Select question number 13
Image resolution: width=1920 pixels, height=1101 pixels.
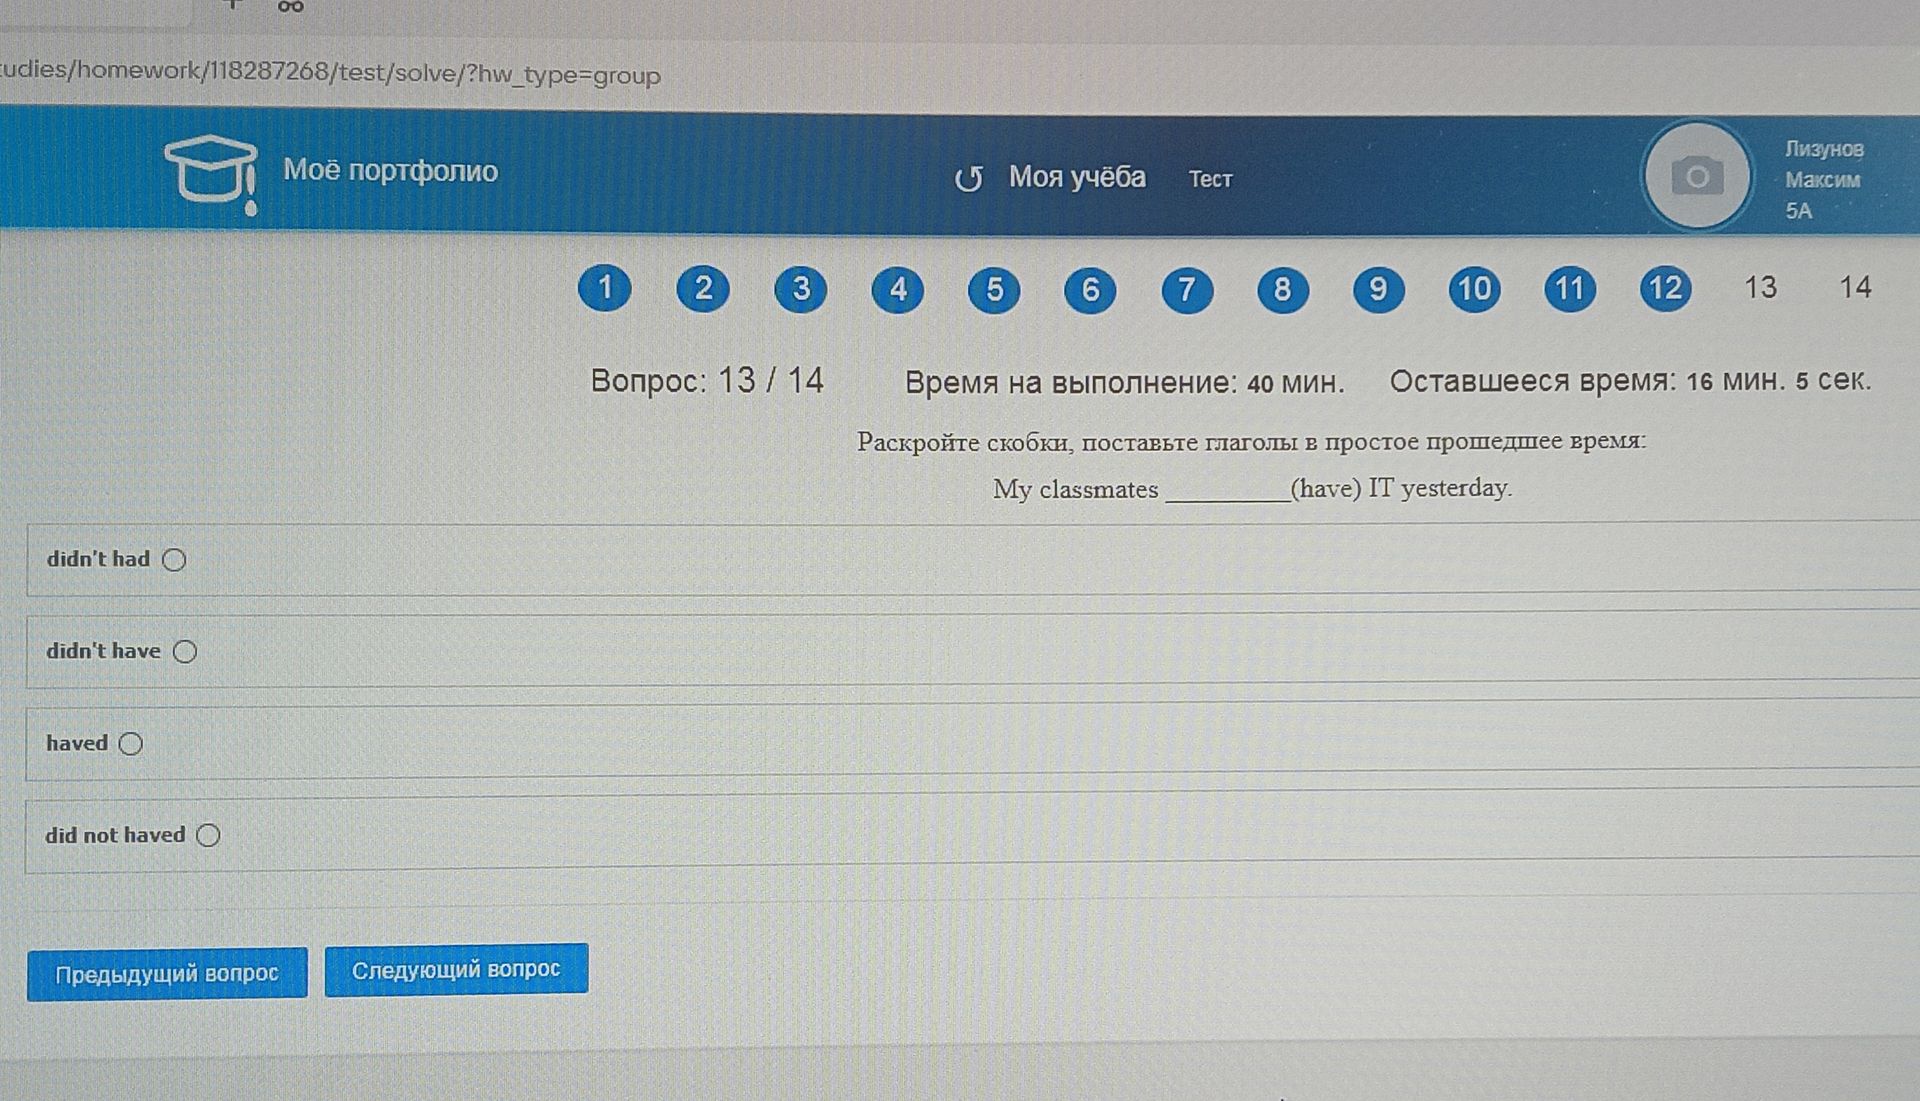pyautogui.click(x=1761, y=288)
